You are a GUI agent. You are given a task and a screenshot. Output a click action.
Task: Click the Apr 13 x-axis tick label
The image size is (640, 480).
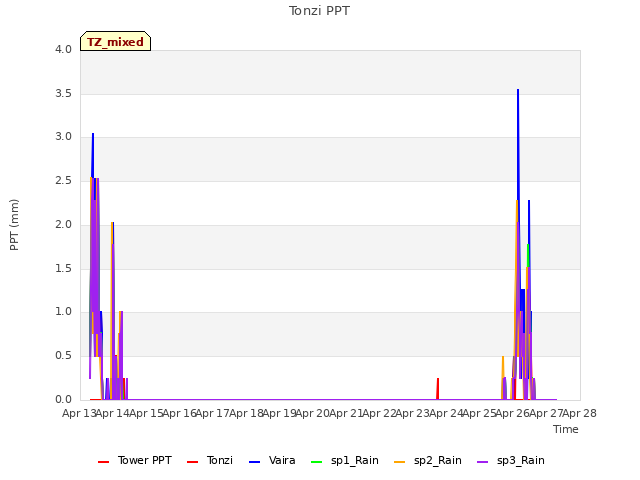[79, 413]
